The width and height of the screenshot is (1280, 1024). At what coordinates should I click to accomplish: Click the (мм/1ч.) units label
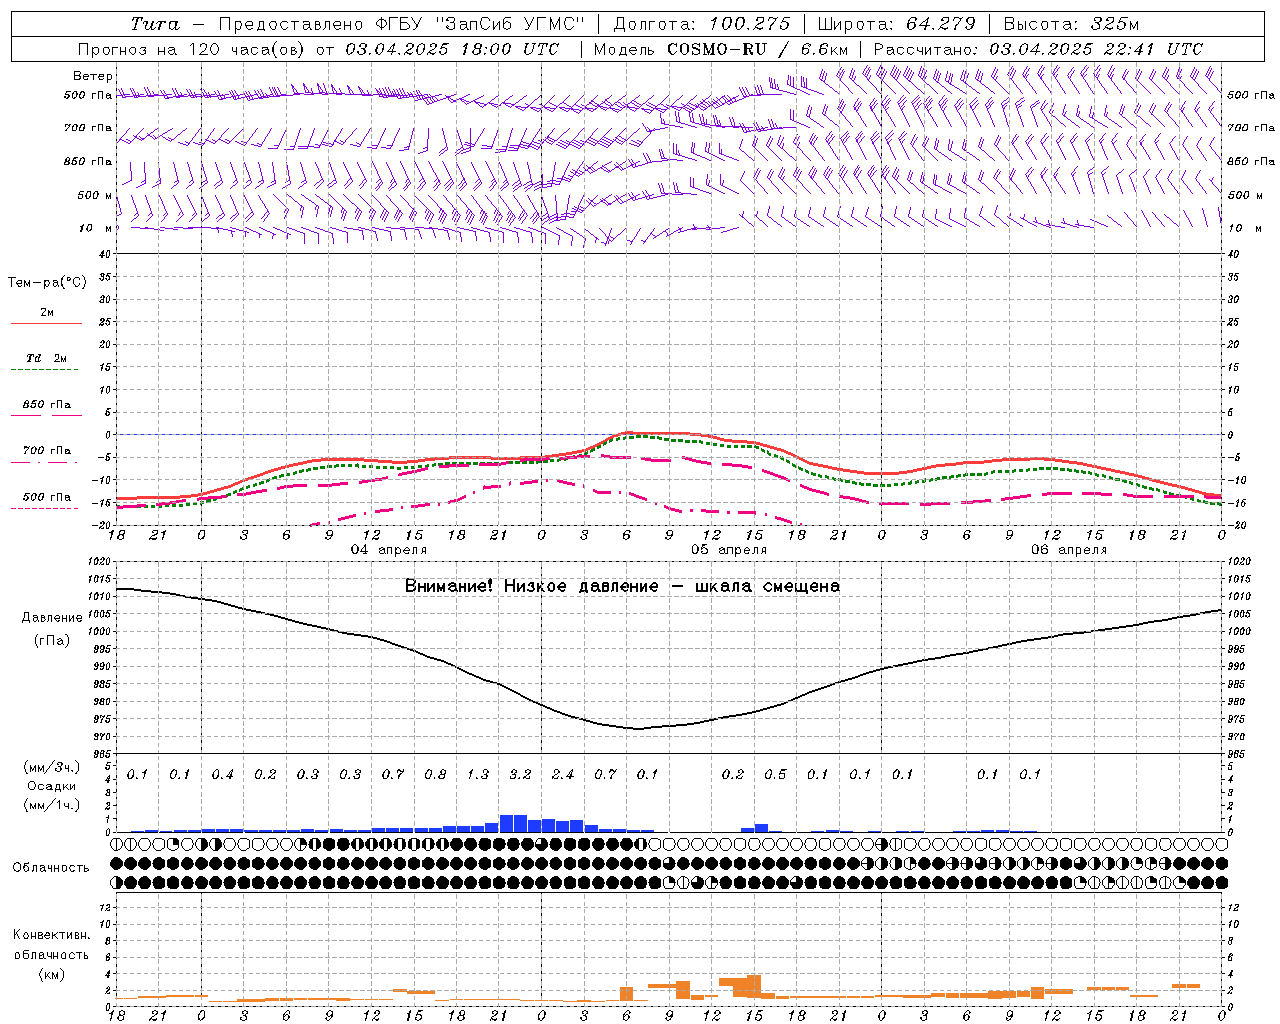[x=51, y=805]
